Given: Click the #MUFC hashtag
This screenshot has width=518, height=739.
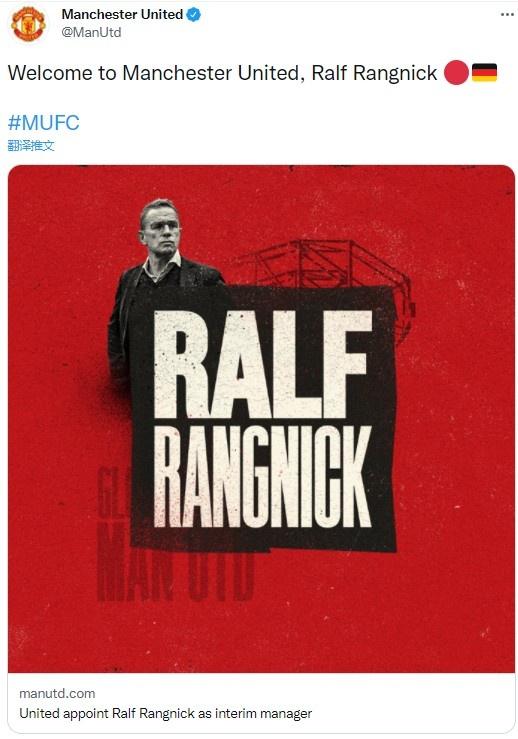Looking at the screenshot, I should tap(43, 123).
